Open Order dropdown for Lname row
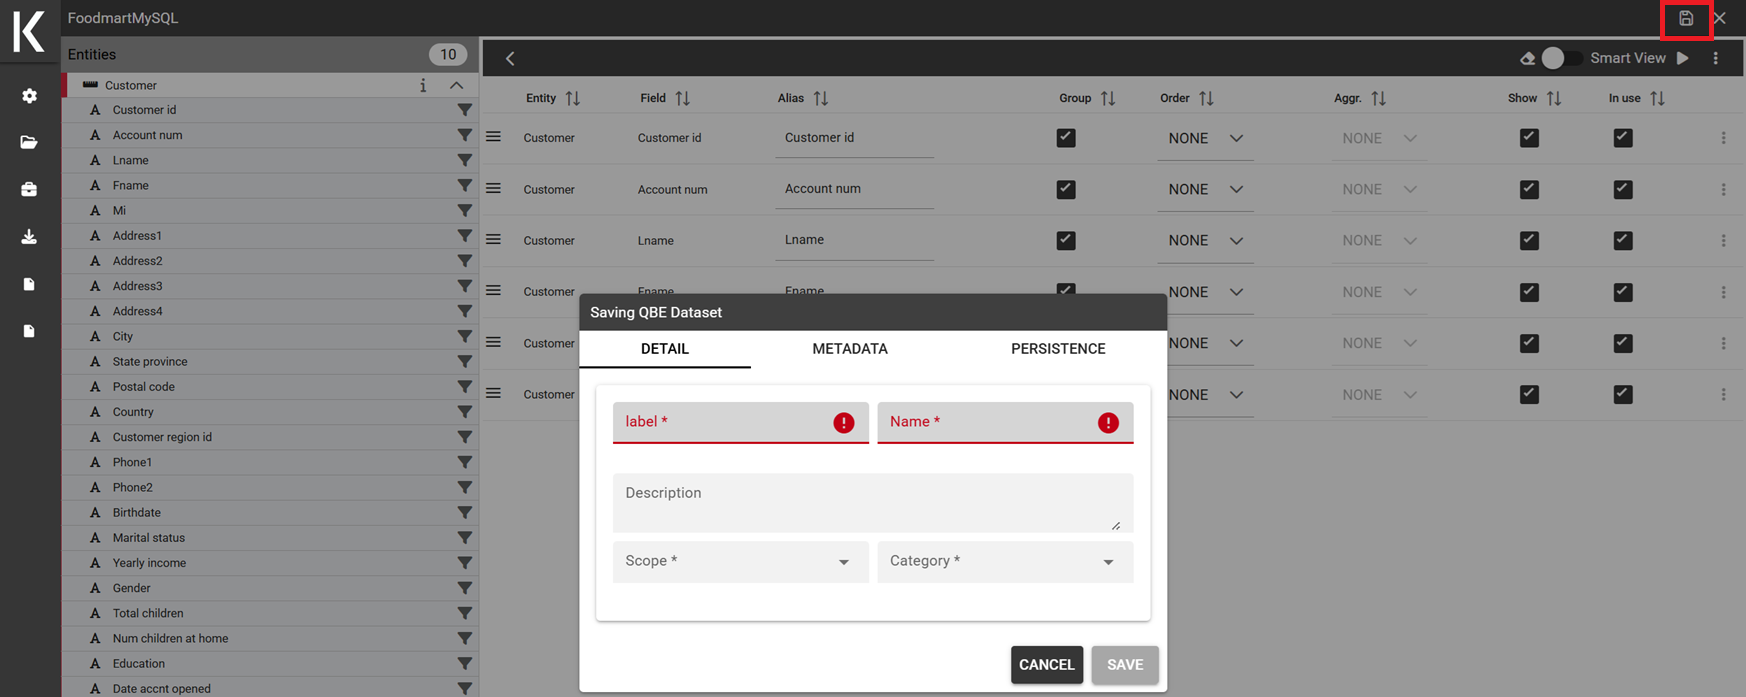Viewport: 1746px width, 697px height. [1205, 240]
